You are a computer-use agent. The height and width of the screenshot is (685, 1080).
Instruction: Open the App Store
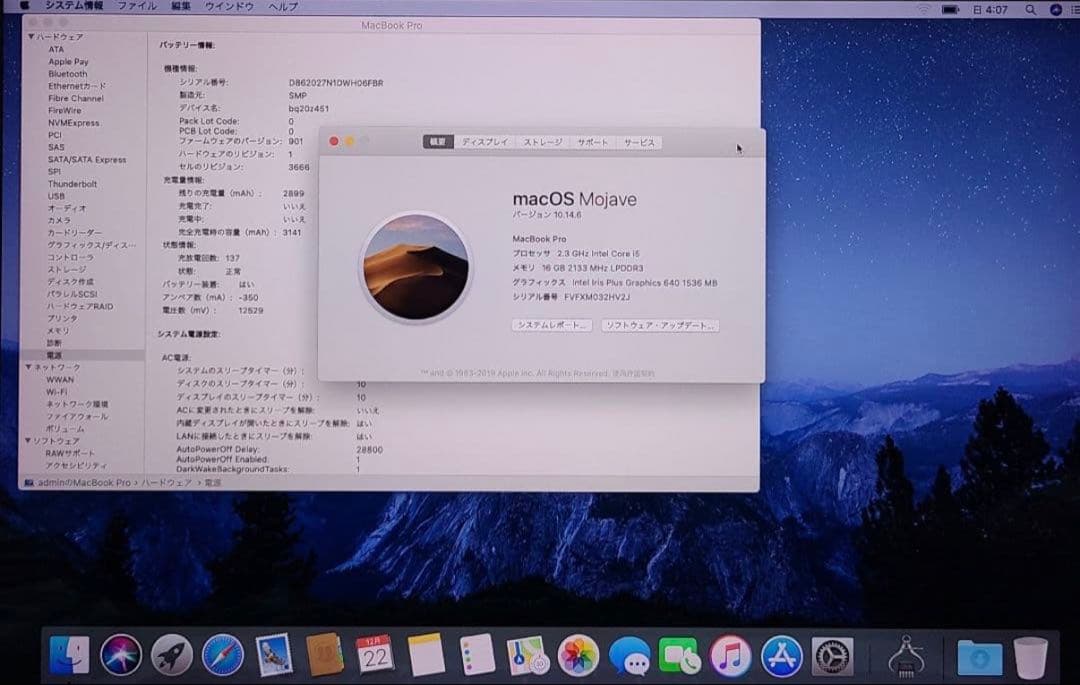782,655
